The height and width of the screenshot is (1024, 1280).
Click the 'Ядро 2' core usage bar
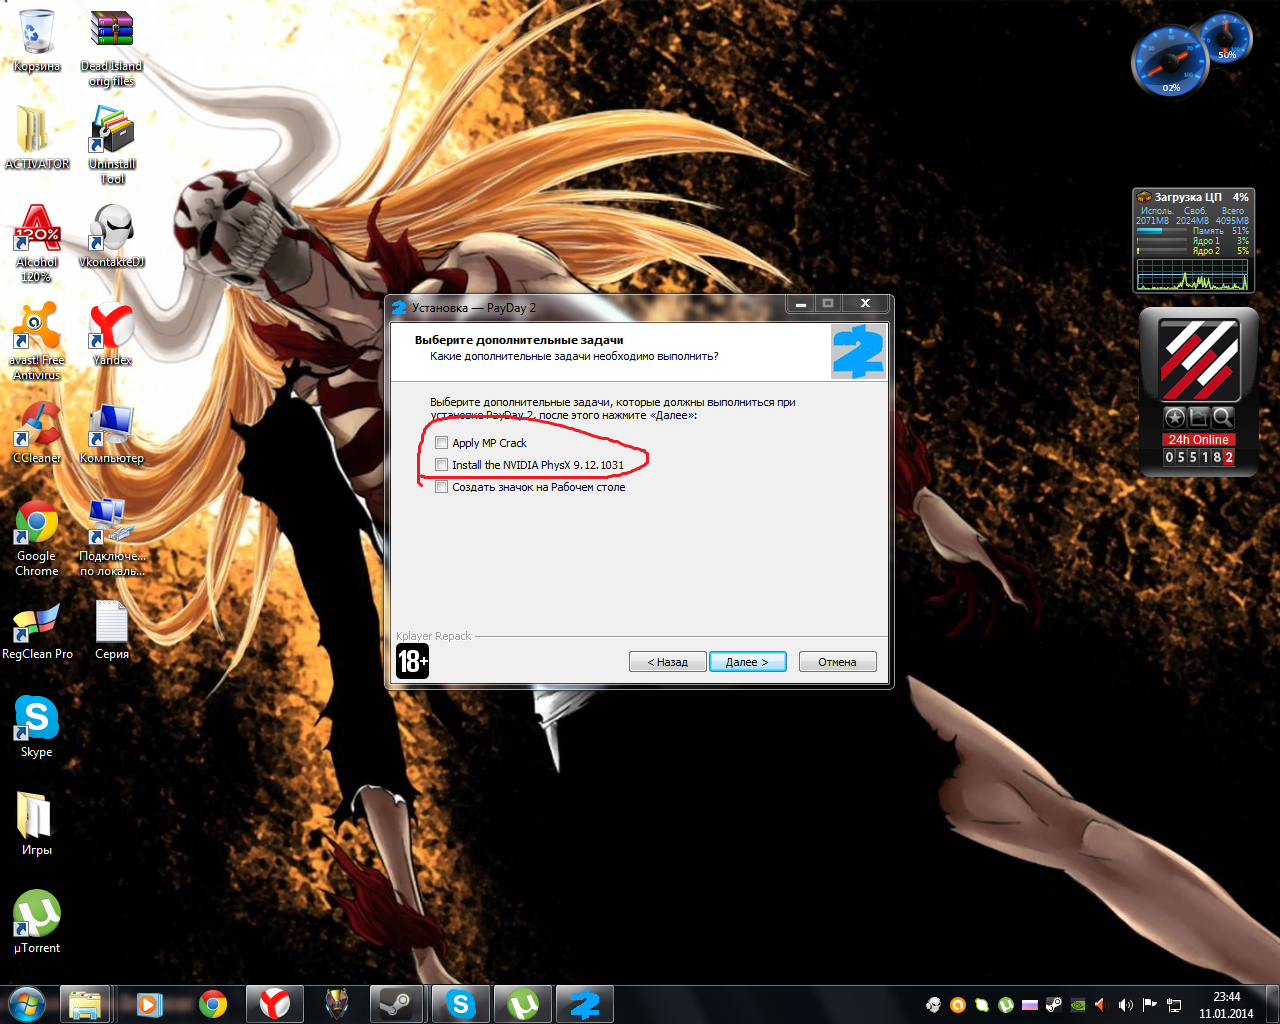pos(1161,251)
